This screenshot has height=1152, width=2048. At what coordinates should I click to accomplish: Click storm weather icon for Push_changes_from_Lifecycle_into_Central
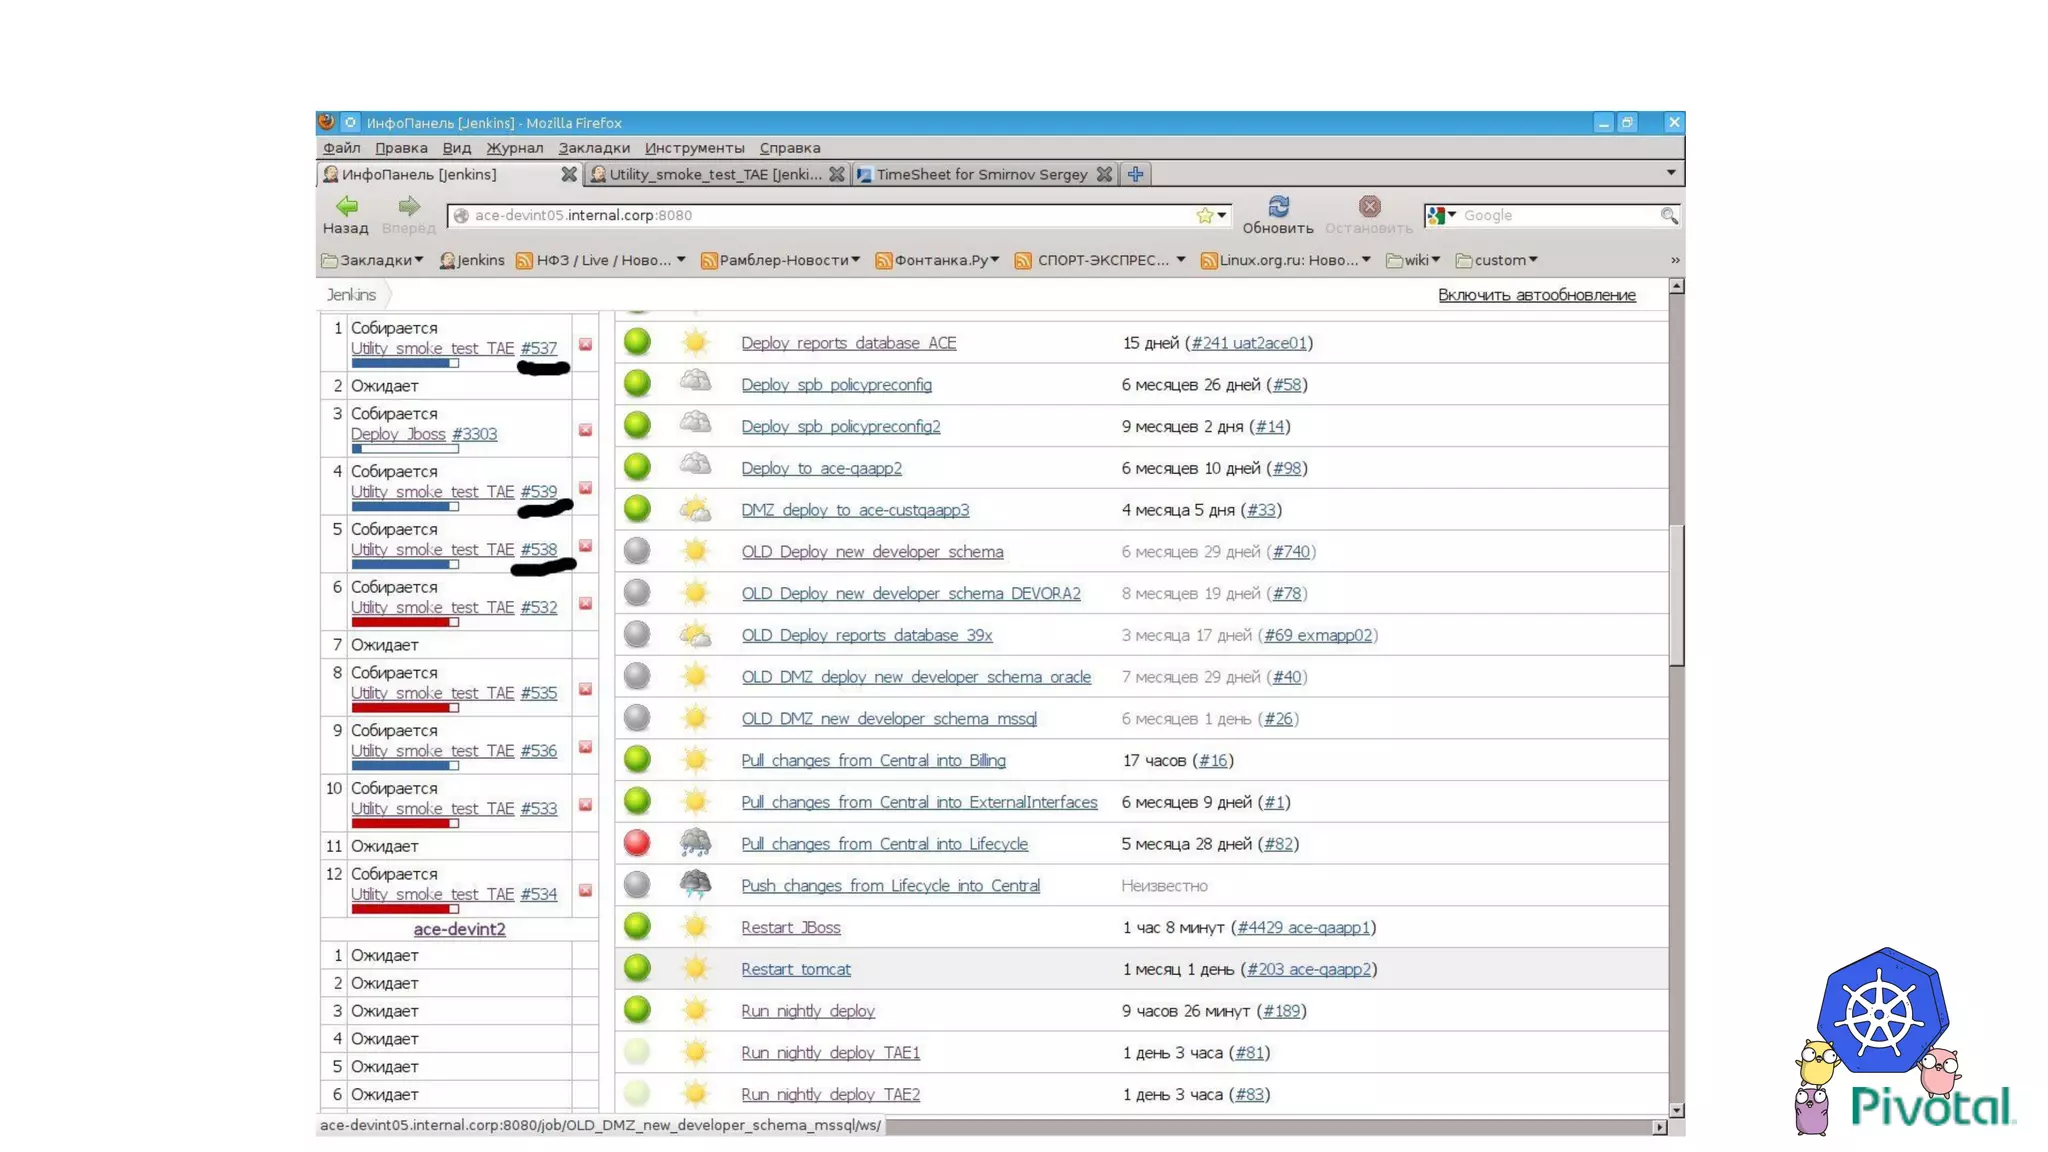tap(695, 884)
